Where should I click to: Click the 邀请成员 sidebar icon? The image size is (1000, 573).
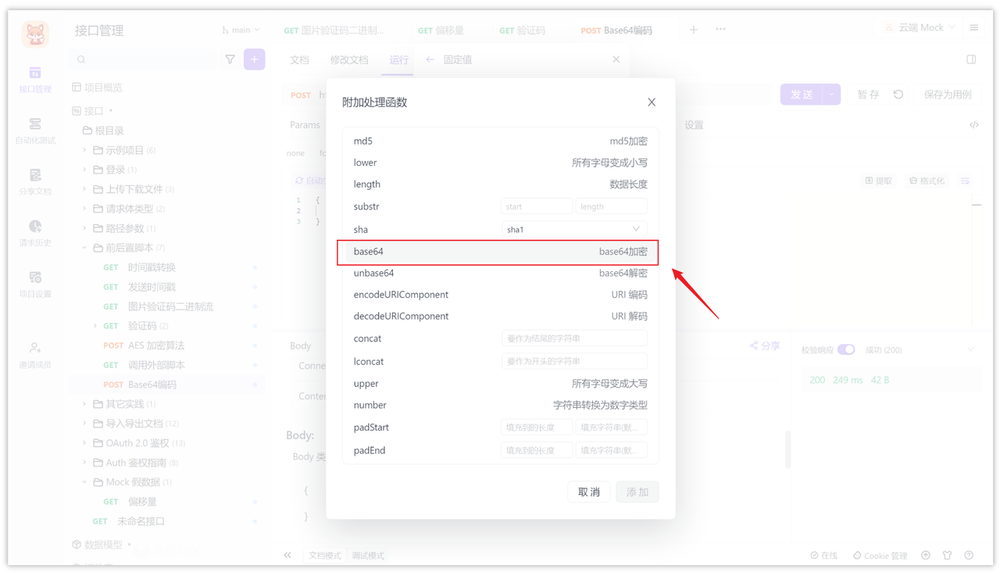35,355
